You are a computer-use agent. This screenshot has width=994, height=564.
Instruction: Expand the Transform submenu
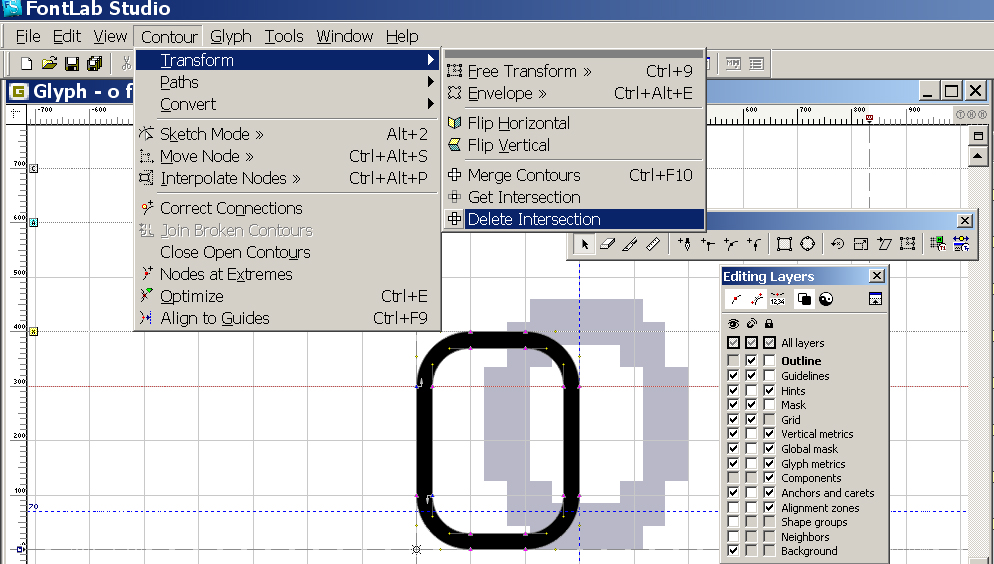287,60
